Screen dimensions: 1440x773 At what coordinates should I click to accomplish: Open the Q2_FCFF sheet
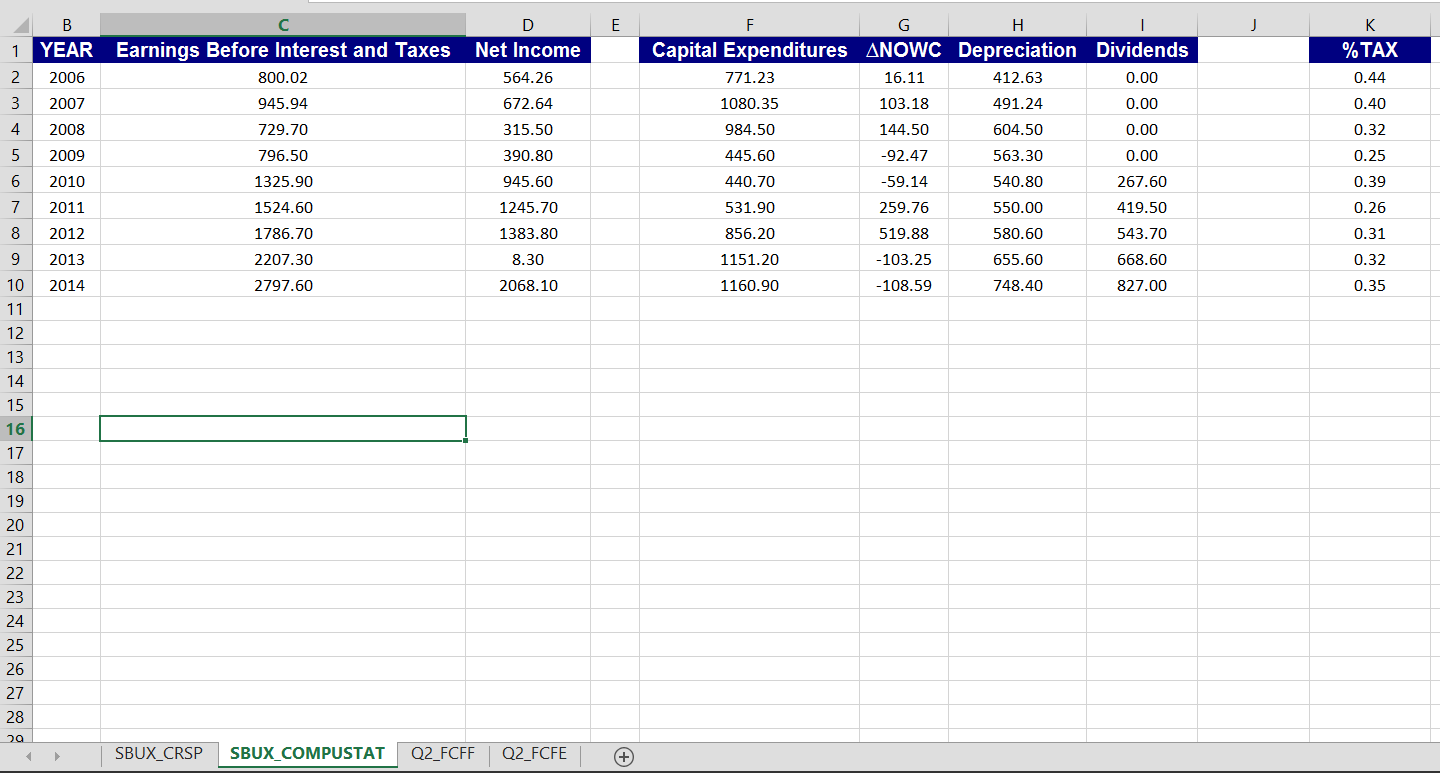pos(441,755)
